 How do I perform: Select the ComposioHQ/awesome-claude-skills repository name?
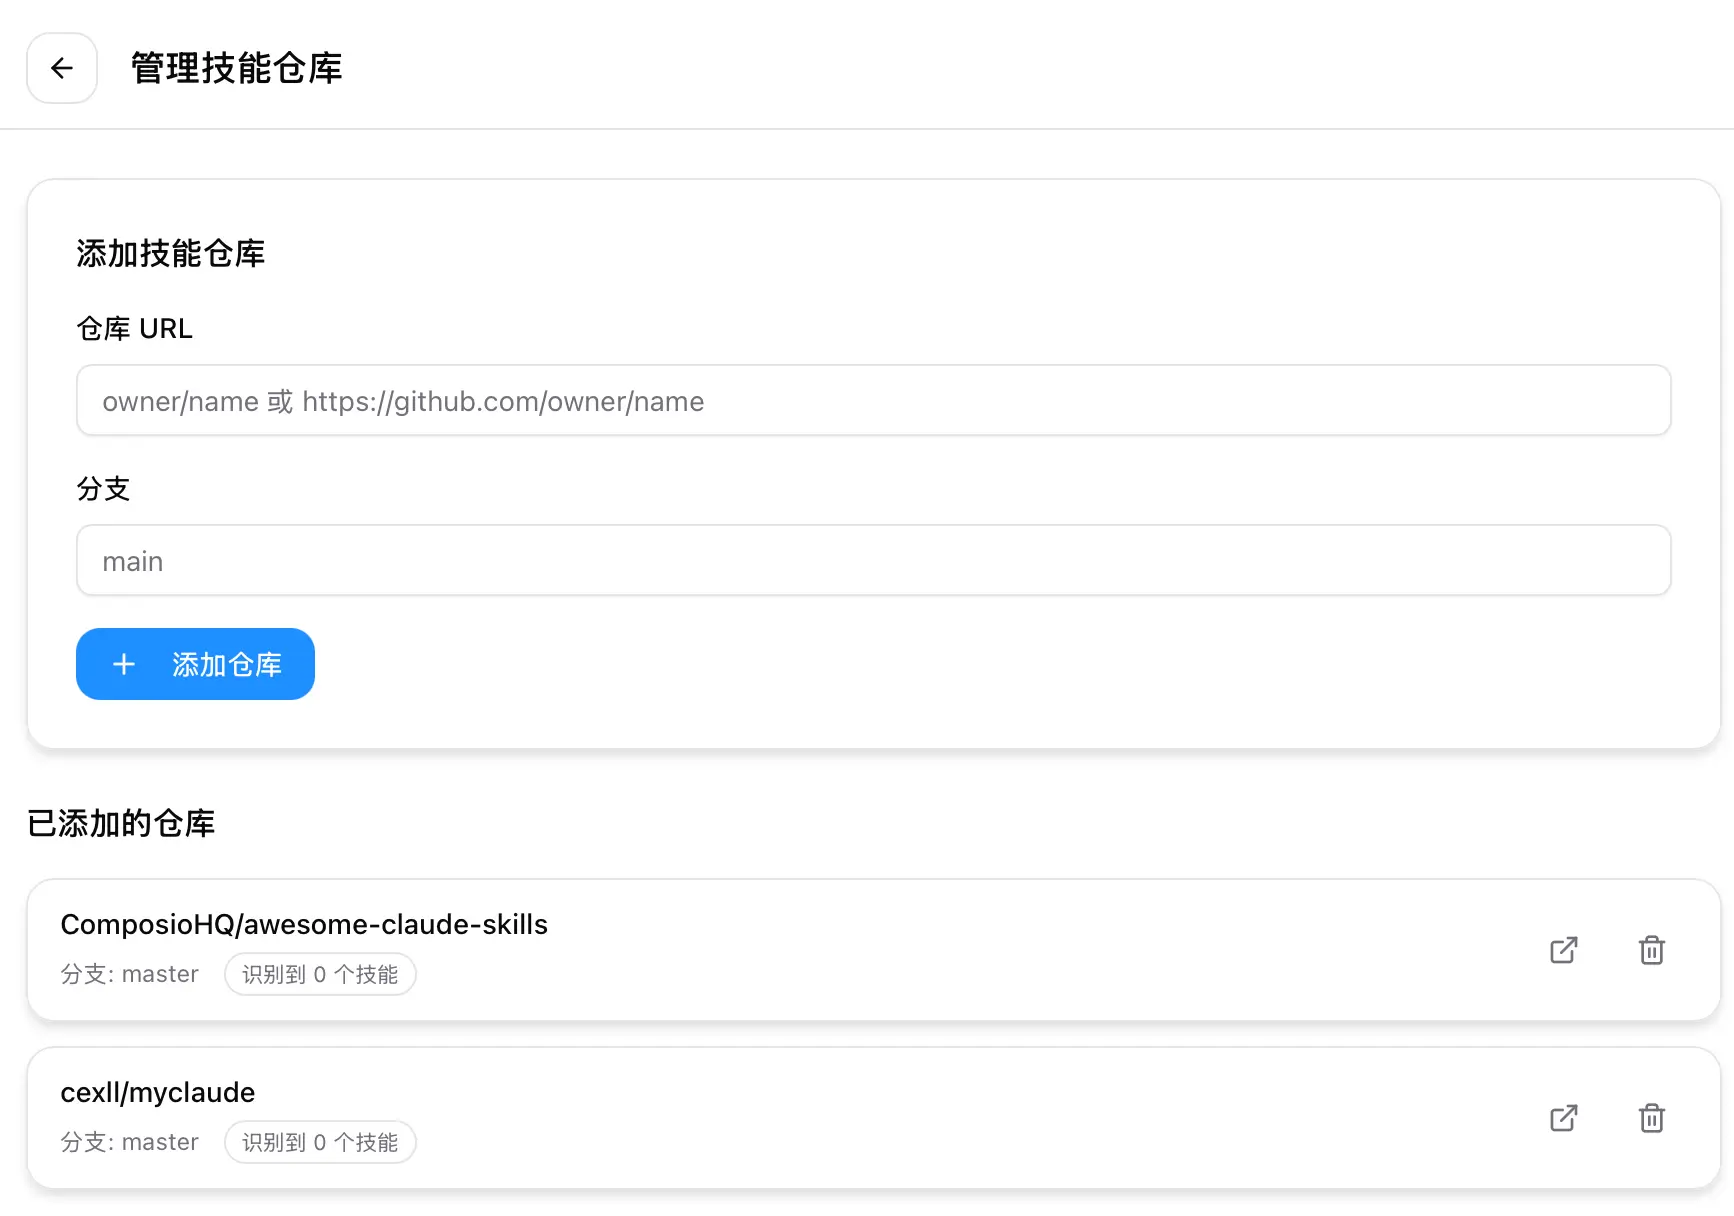click(x=304, y=924)
